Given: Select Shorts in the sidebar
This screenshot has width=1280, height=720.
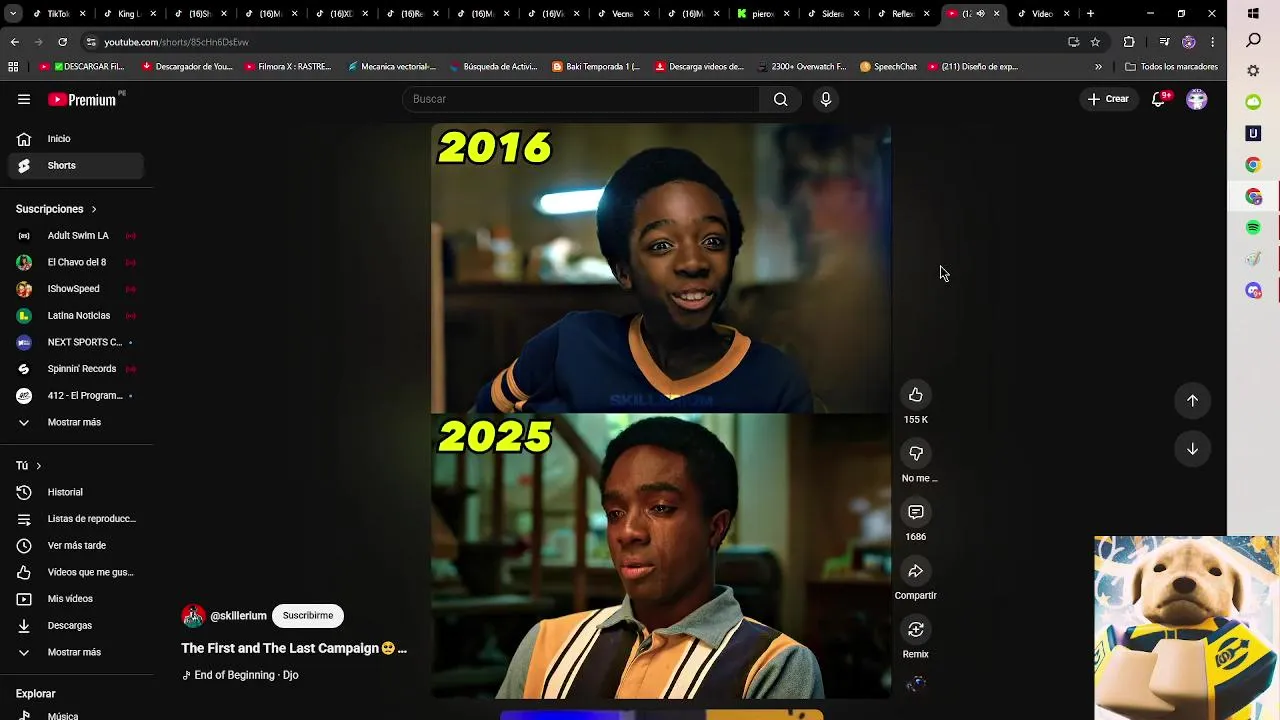Looking at the screenshot, I should (x=75, y=165).
